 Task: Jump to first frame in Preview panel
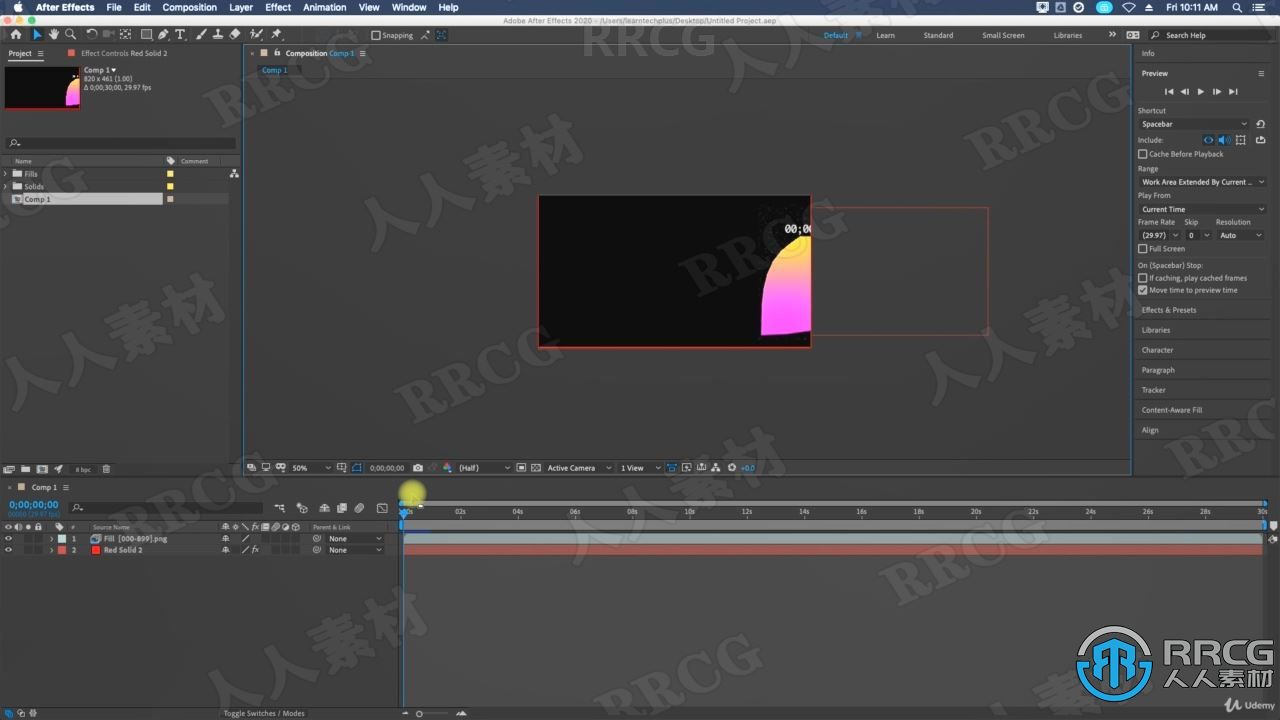pos(1169,91)
